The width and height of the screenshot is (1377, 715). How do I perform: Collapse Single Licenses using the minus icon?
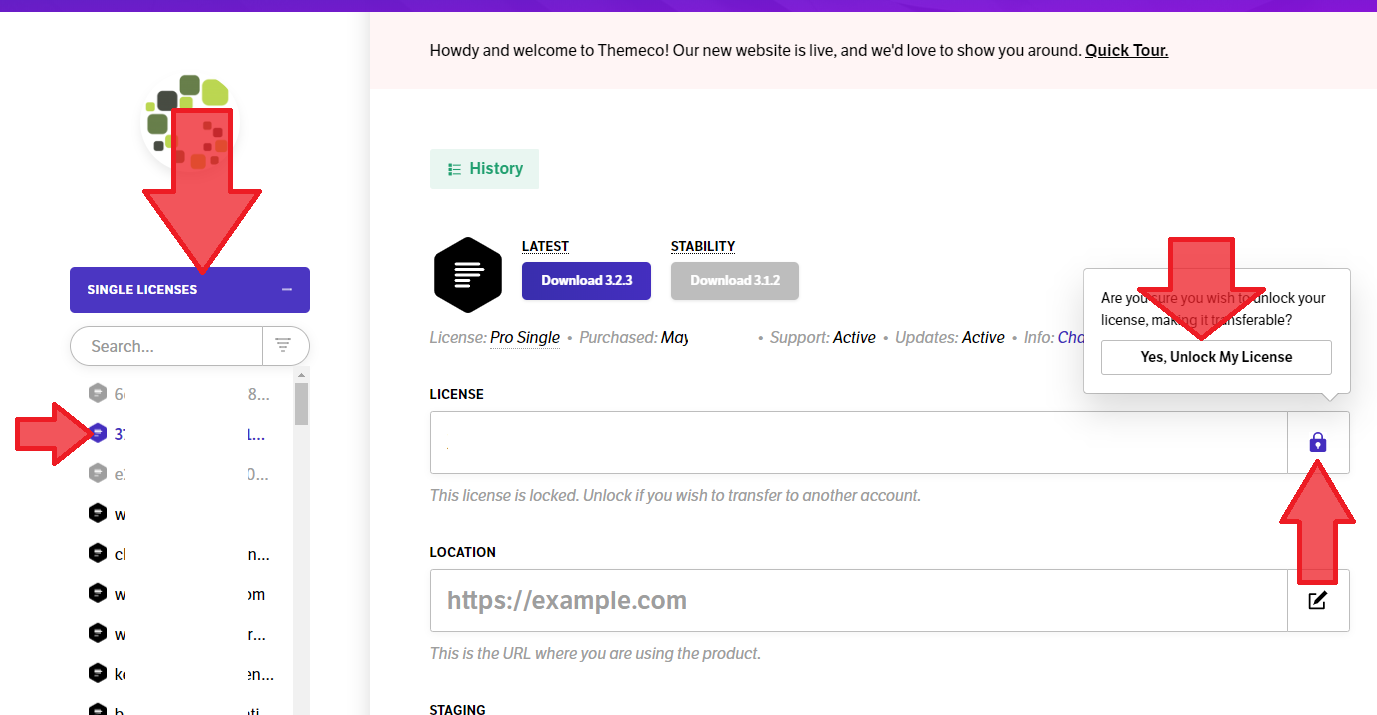point(287,290)
